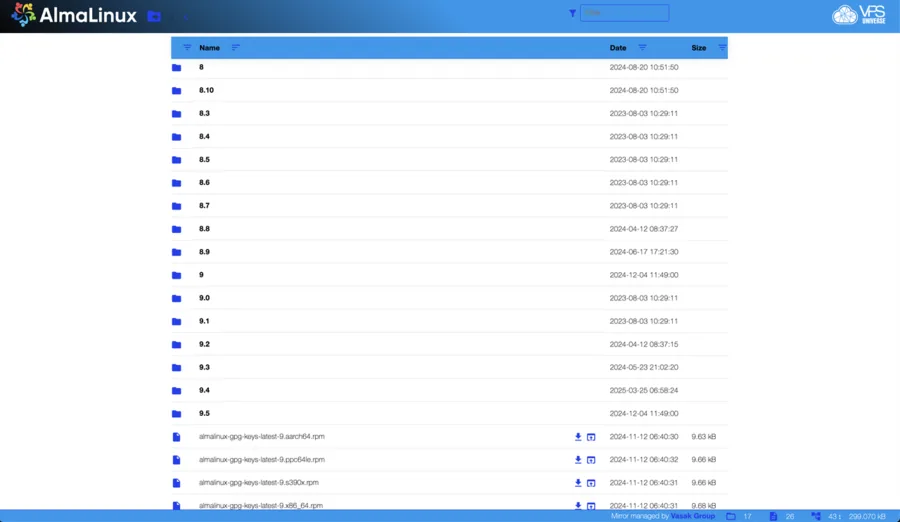Open the 9.5 directory
900x522 pixels.
[x=204, y=413]
